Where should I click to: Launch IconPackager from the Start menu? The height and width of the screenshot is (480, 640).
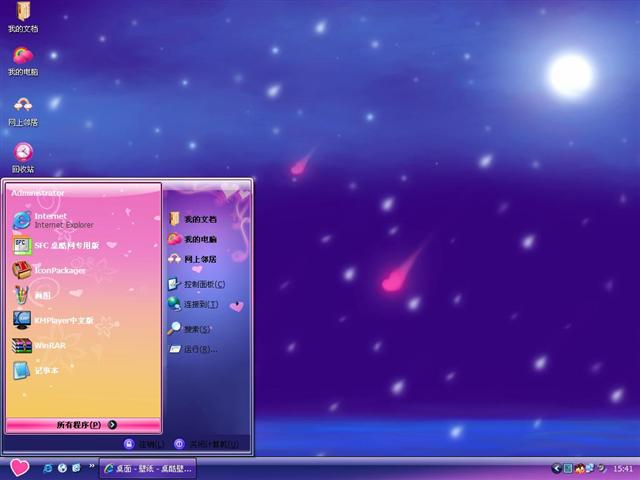click(x=84, y=270)
